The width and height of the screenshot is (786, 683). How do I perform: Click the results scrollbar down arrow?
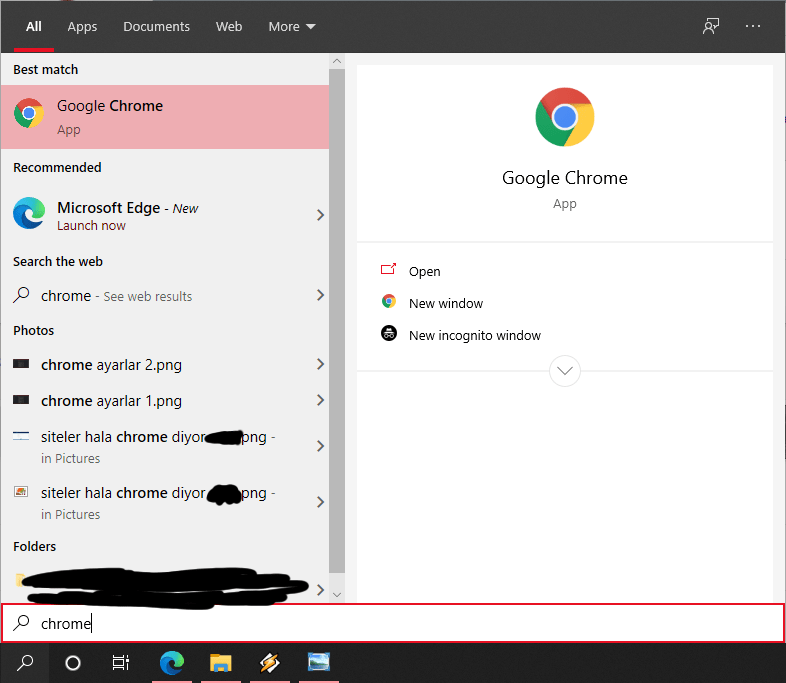click(337, 595)
